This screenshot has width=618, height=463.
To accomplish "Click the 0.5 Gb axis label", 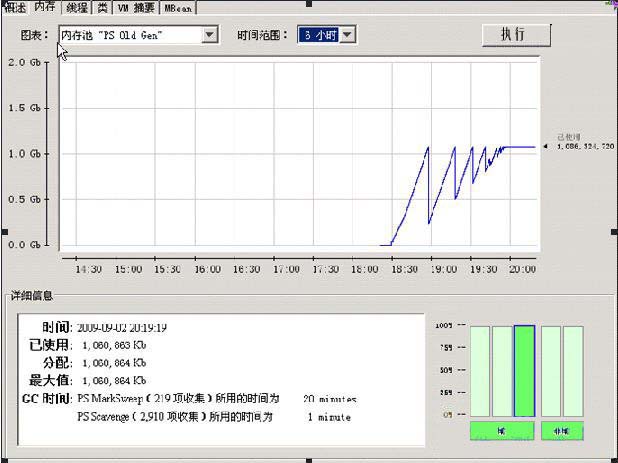I will (24, 199).
